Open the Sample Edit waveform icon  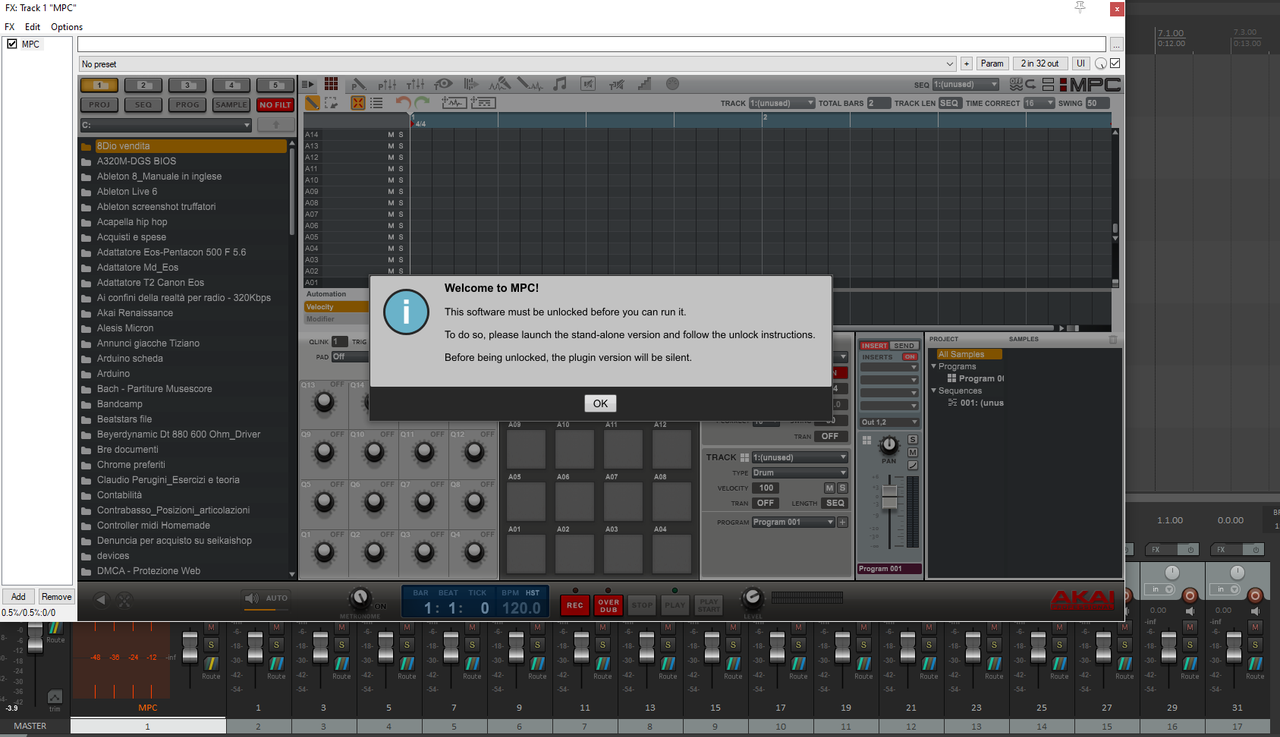(x=529, y=85)
